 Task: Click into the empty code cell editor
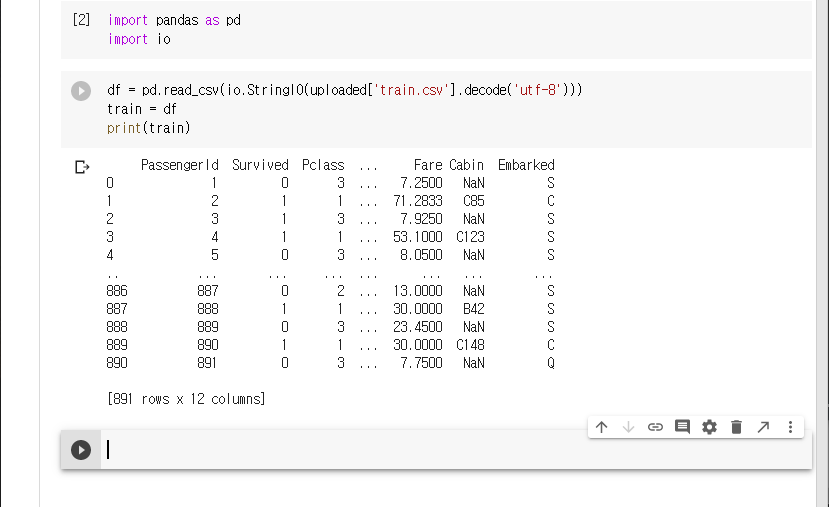[400, 450]
